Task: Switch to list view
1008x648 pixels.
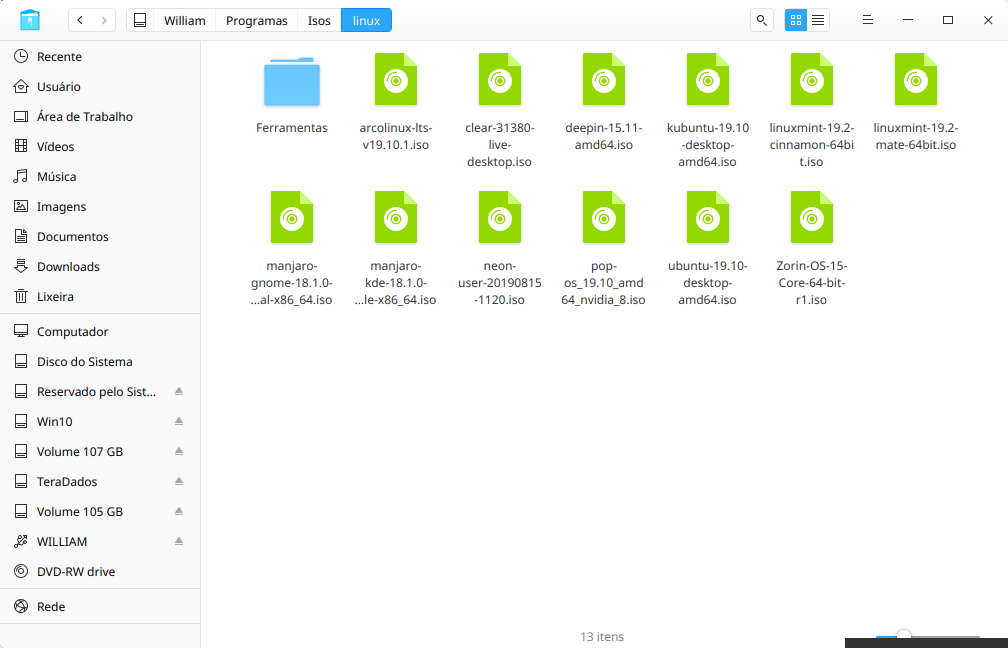Action: pos(818,21)
